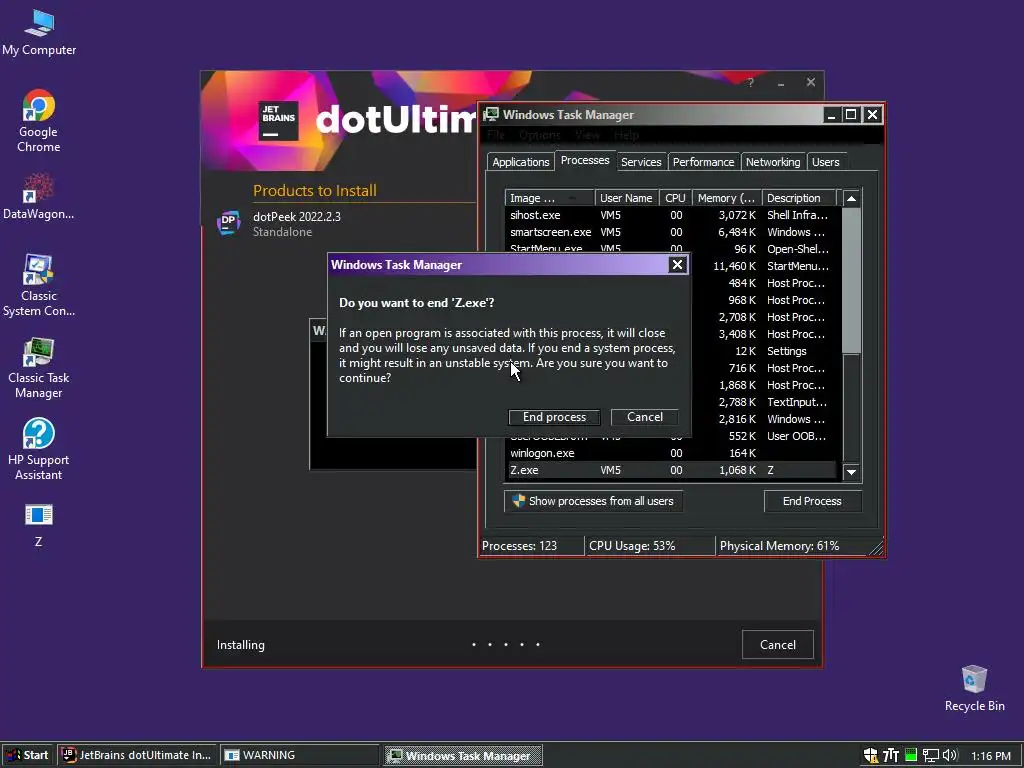This screenshot has width=1024, height=768.
Task: Confirm with the End process button
Action: pyautogui.click(x=554, y=417)
